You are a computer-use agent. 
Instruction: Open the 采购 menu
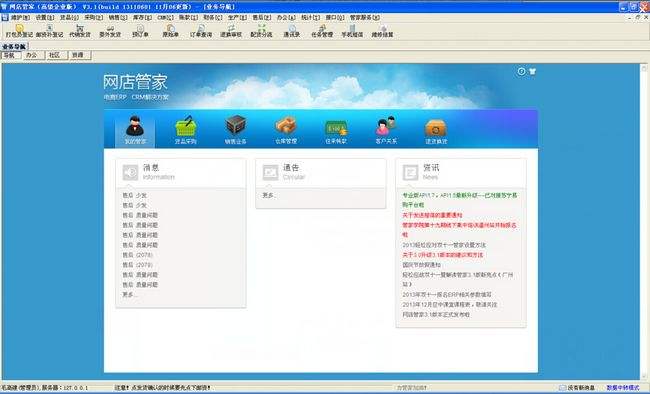94,17
